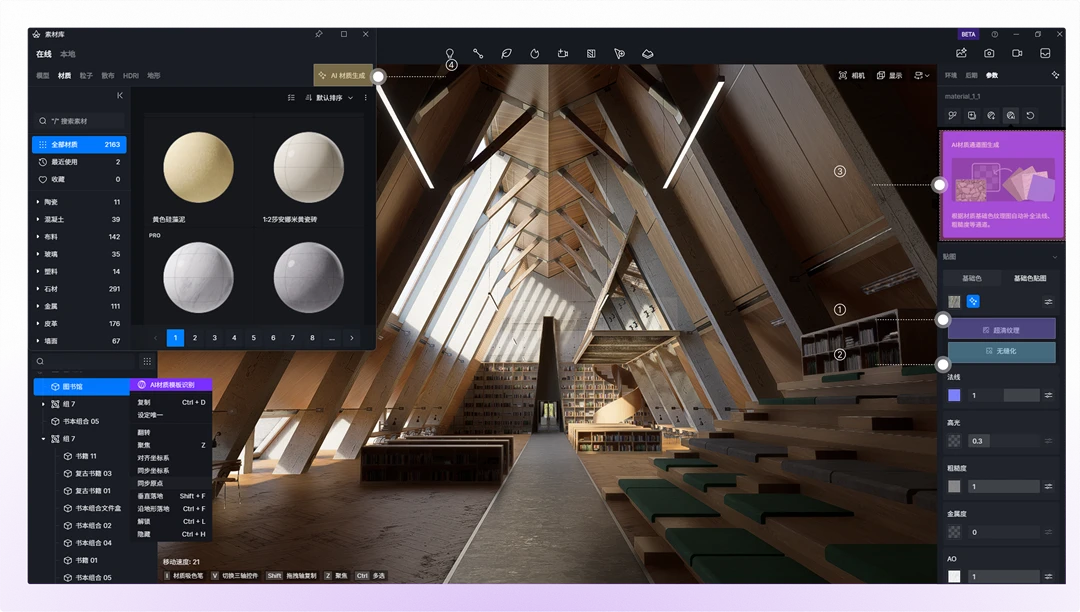1080x612 pixels.
Task: Open the 黄色硅藻泥 material thumbnail
Action: tap(198, 168)
